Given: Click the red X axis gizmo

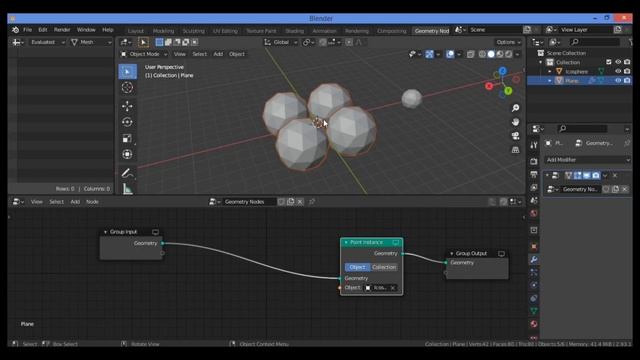Looking at the screenshot, I should tap(489, 86).
